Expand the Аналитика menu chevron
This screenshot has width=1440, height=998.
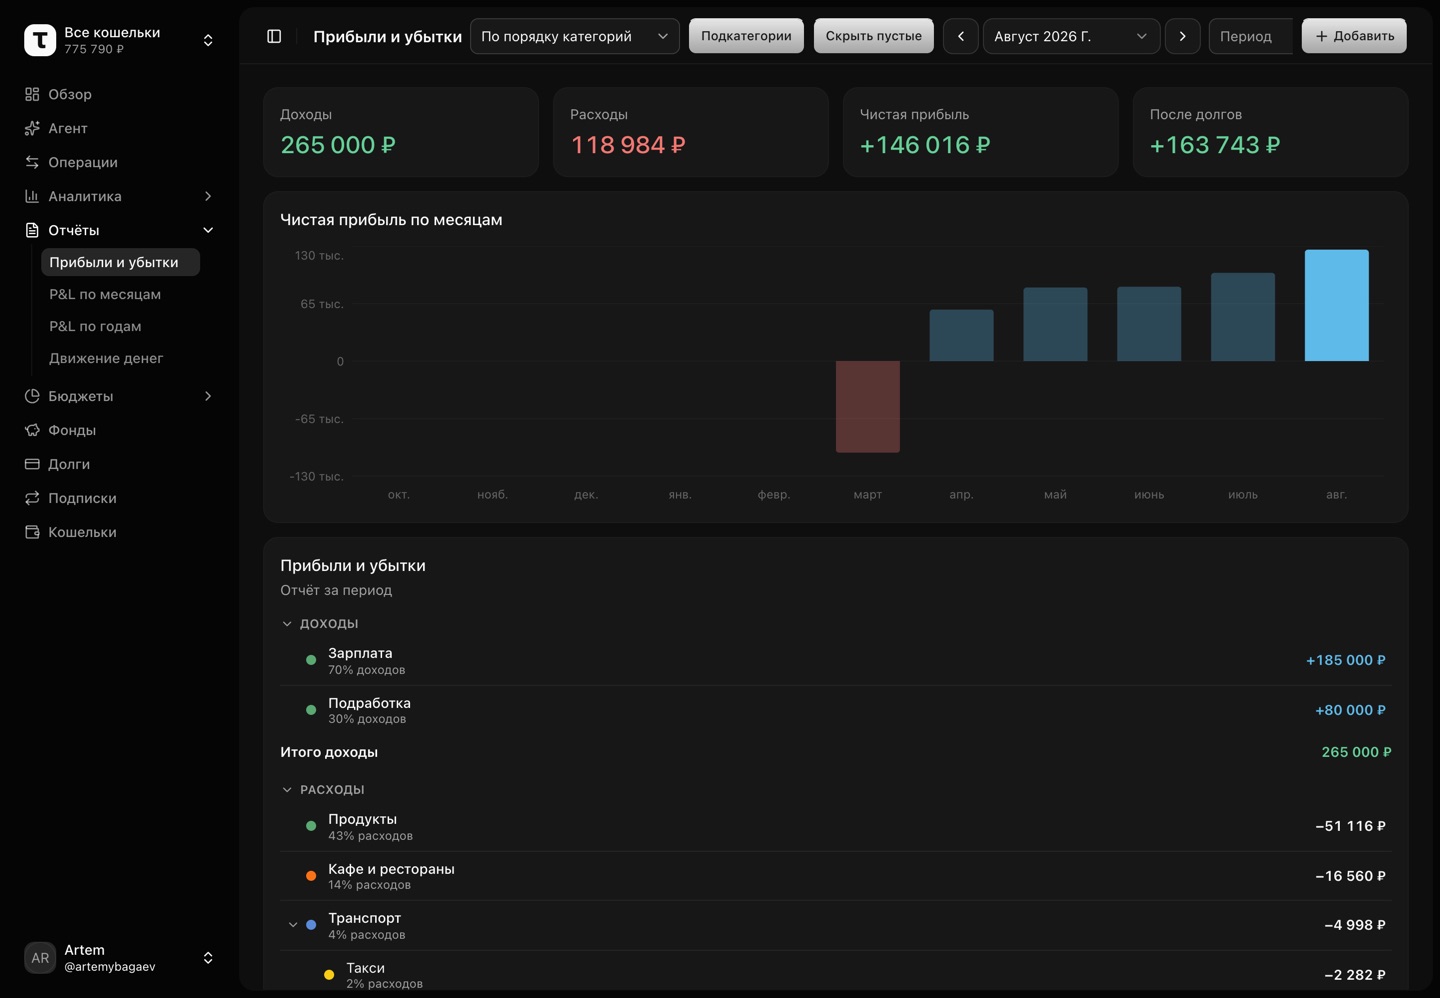[x=208, y=196]
